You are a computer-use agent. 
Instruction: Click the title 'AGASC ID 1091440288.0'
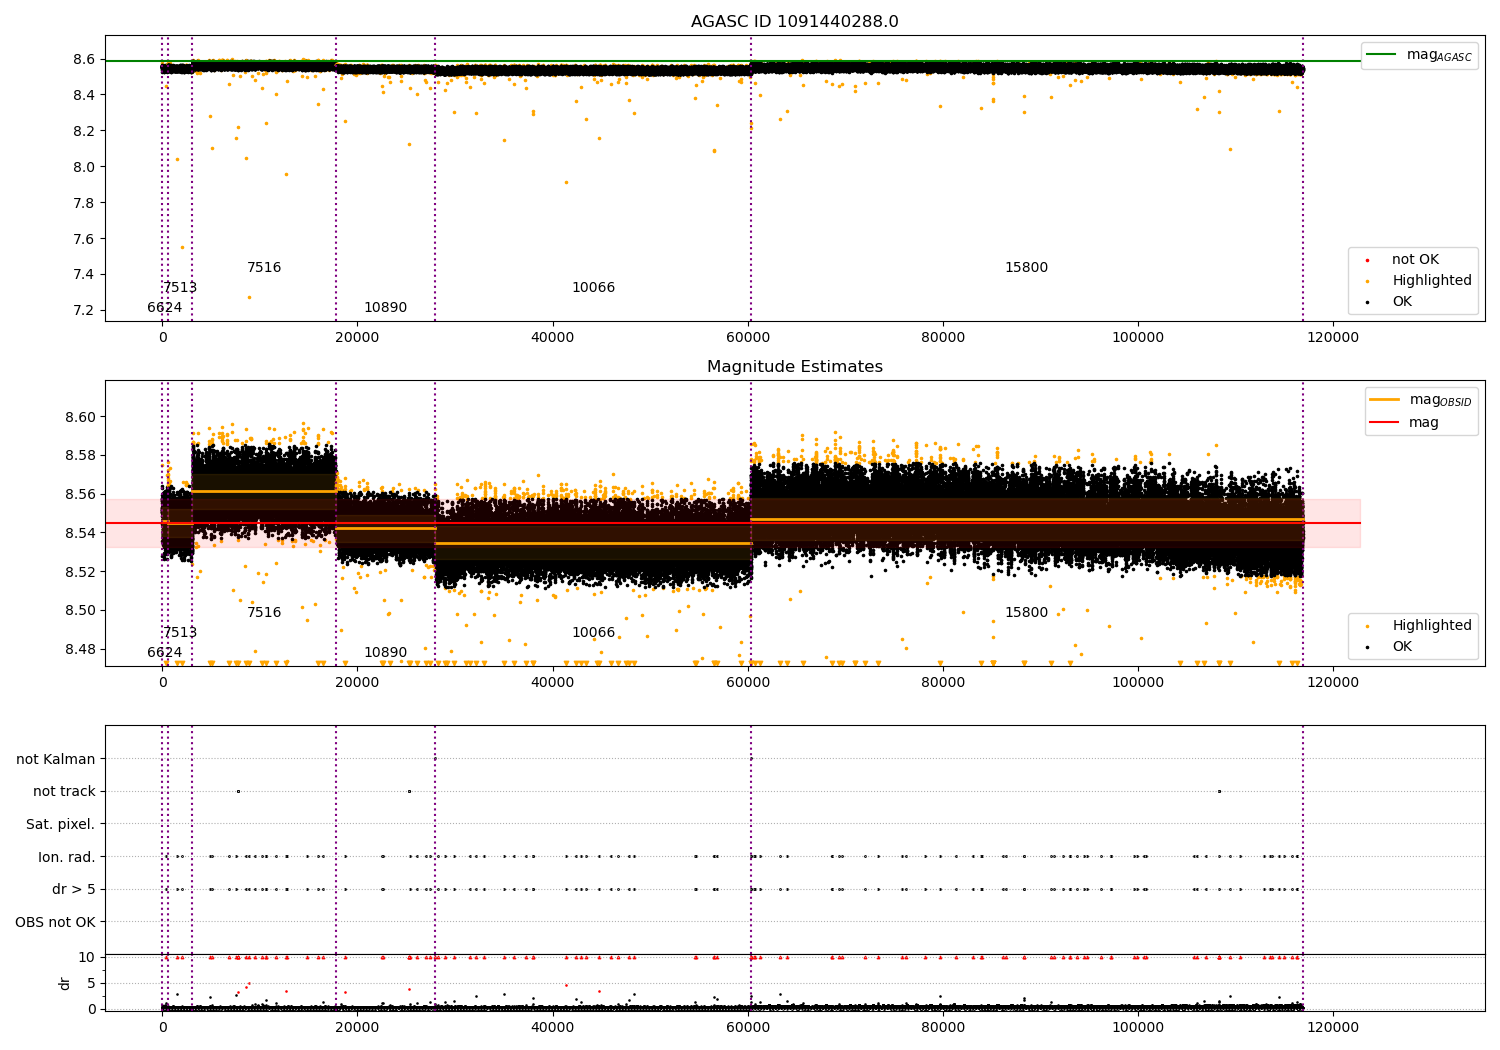794,22
